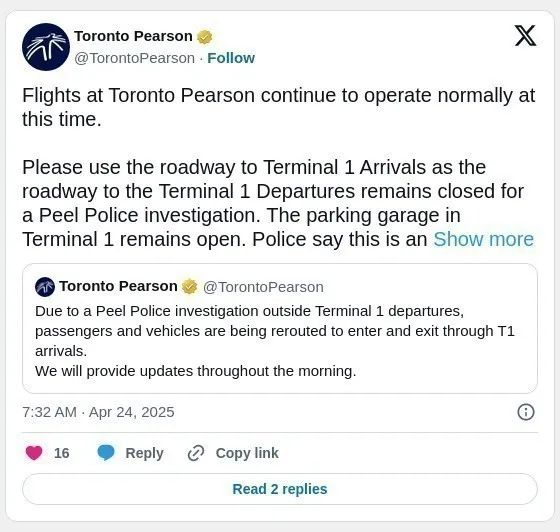Image resolution: width=560 pixels, height=532 pixels.
Task: Expand the tweet with Show more
Action: click(483, 239)
